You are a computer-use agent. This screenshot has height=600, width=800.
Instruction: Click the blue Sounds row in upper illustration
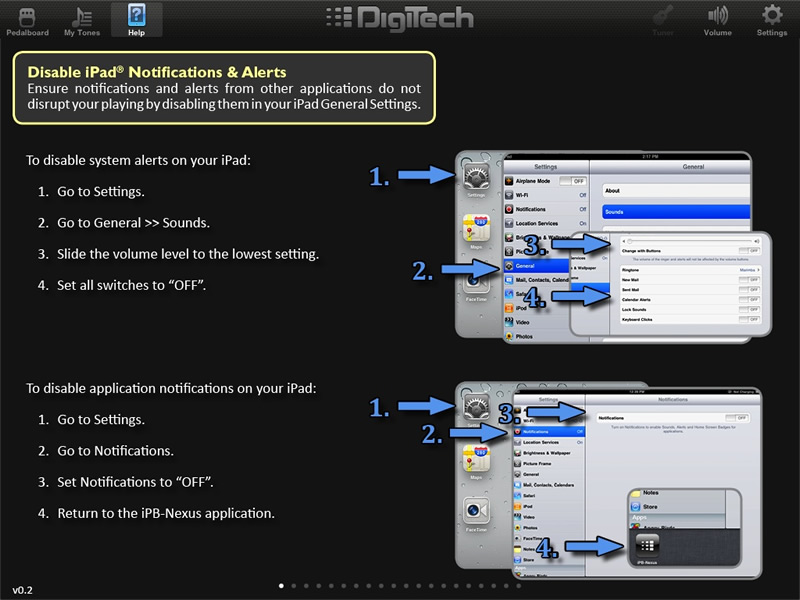676,212
